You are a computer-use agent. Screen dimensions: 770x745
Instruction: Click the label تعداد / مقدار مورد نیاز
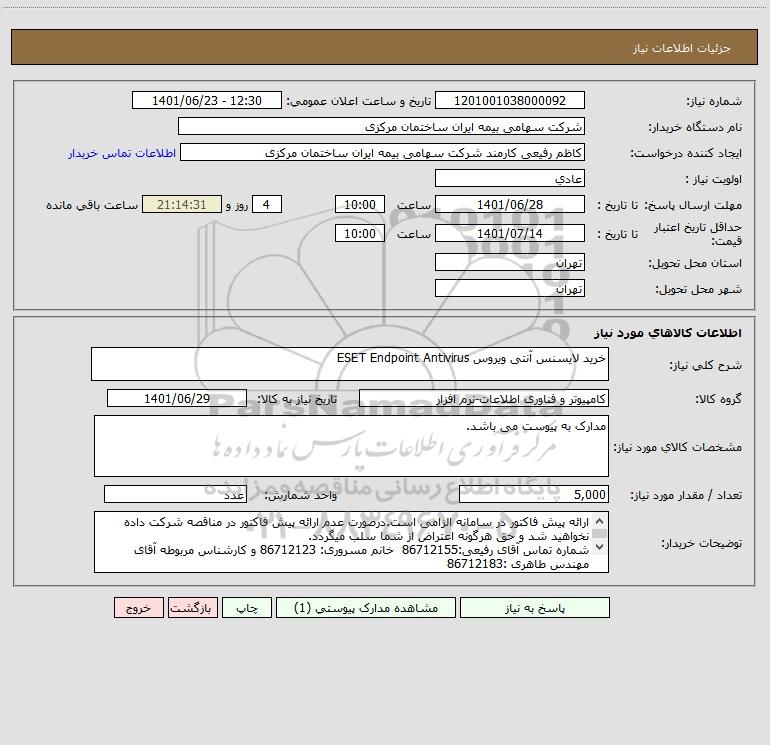pyautogui.click(x=686, y=496)
